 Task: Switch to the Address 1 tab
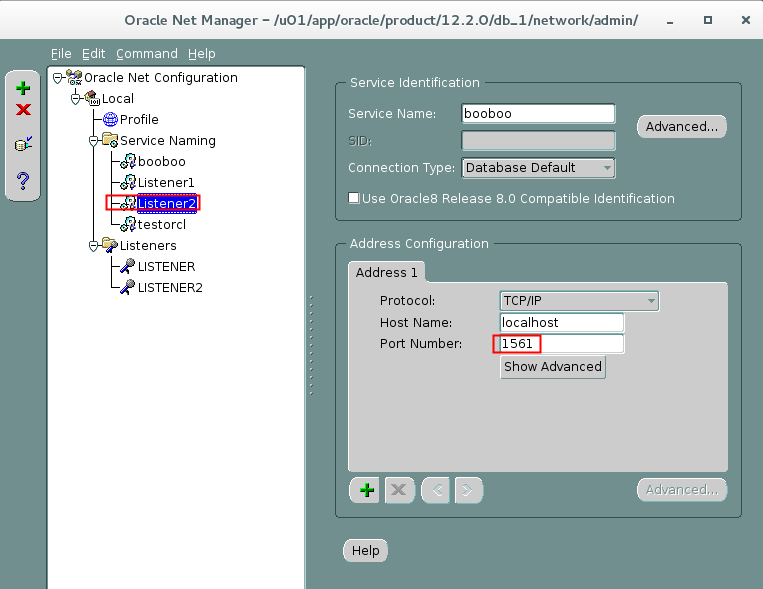point(387,272)
